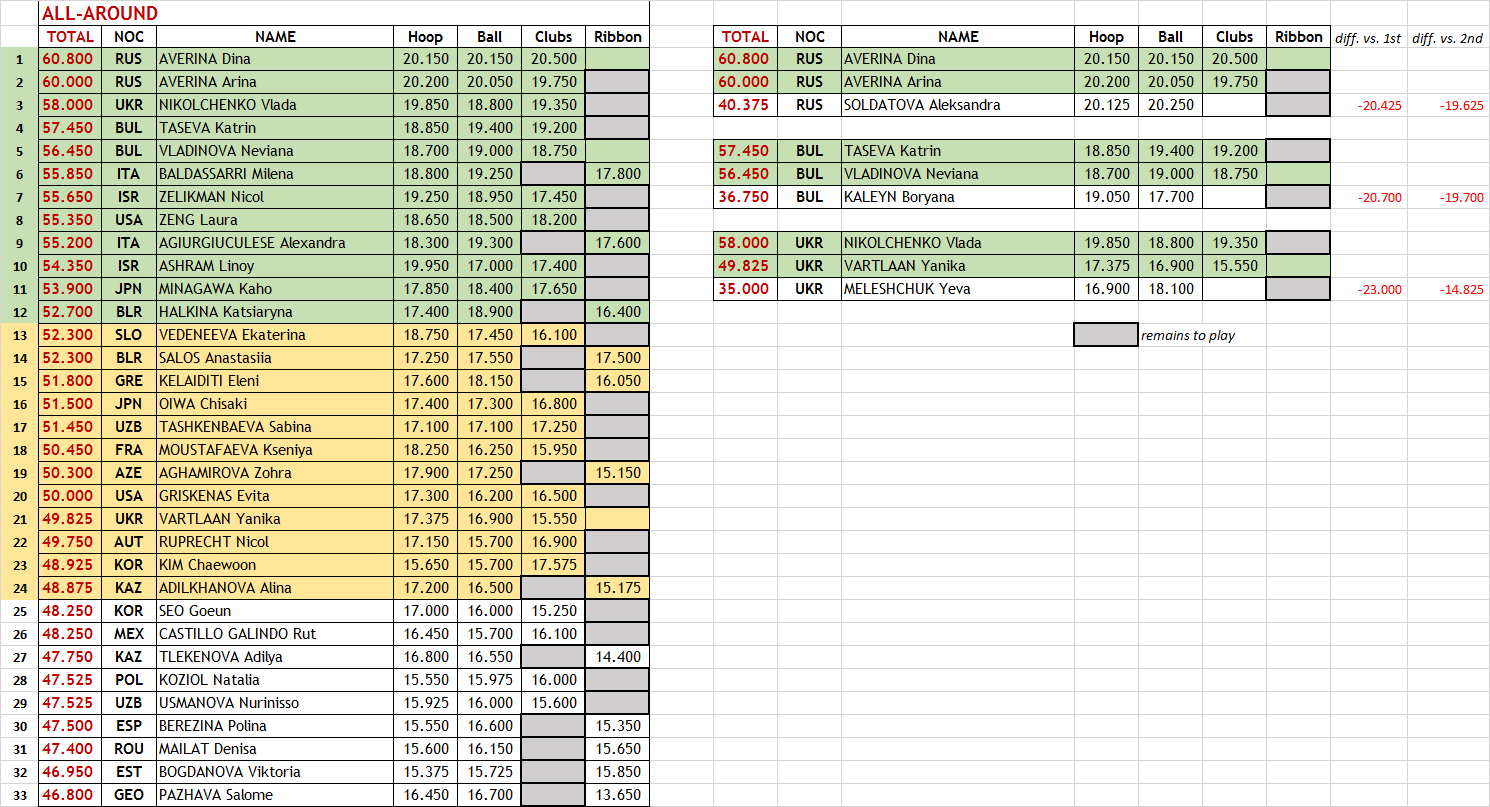Click the Ball column header
The height and width of the screenshot is (807, 1490).
point(489,36)
